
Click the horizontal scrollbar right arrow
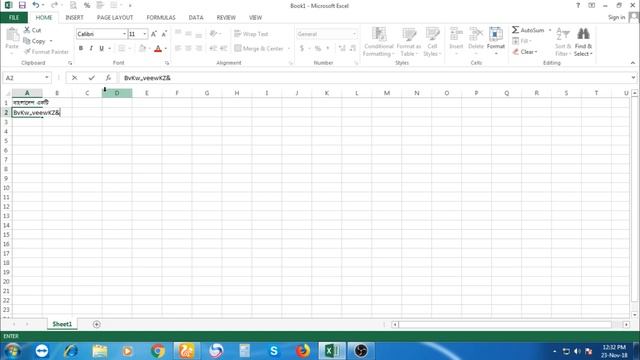point(626,324)
